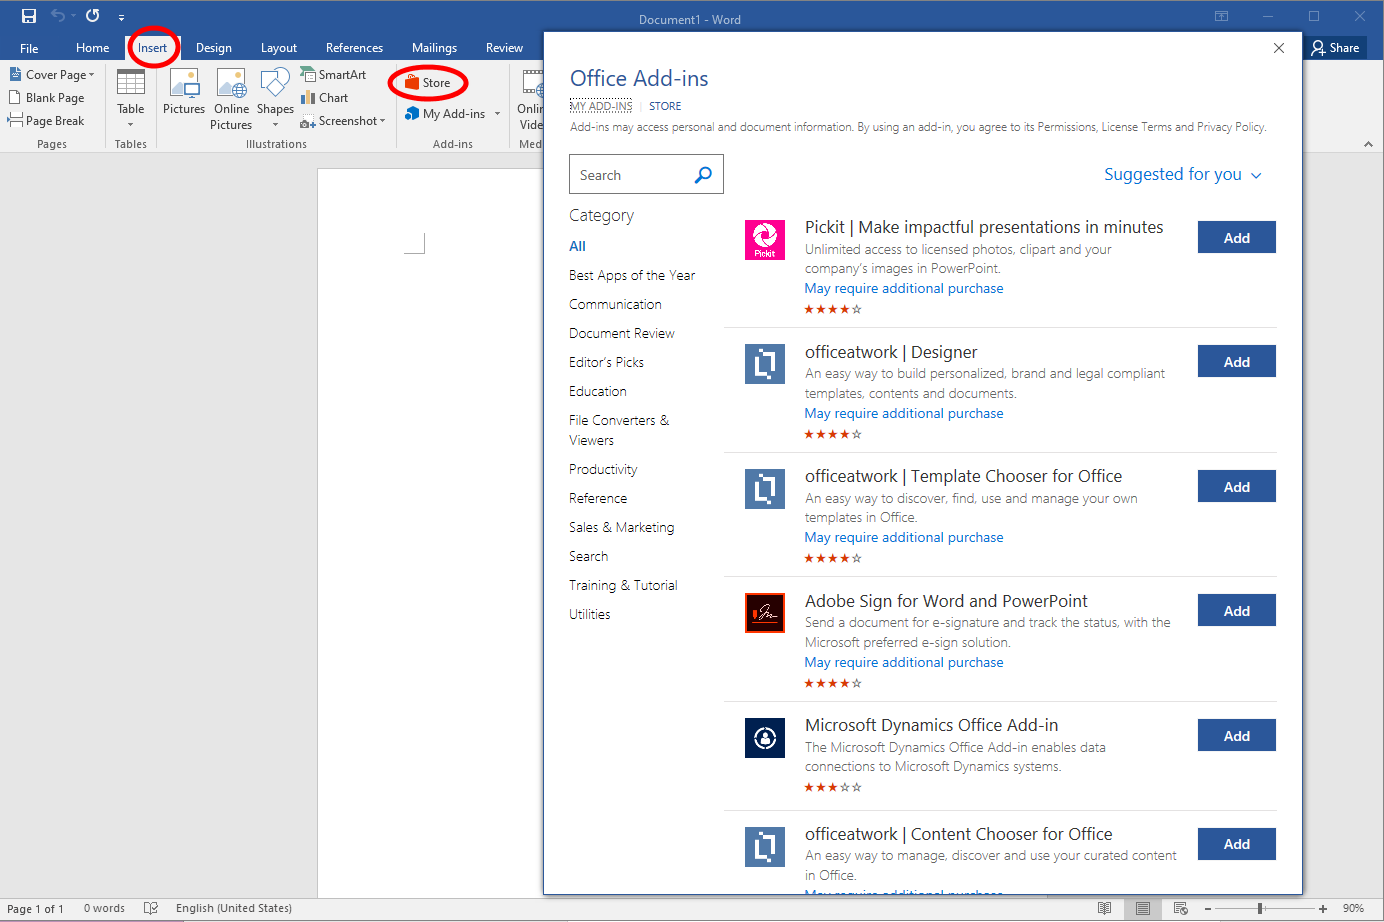Select File Converters & Viewers category

point(619,430)
